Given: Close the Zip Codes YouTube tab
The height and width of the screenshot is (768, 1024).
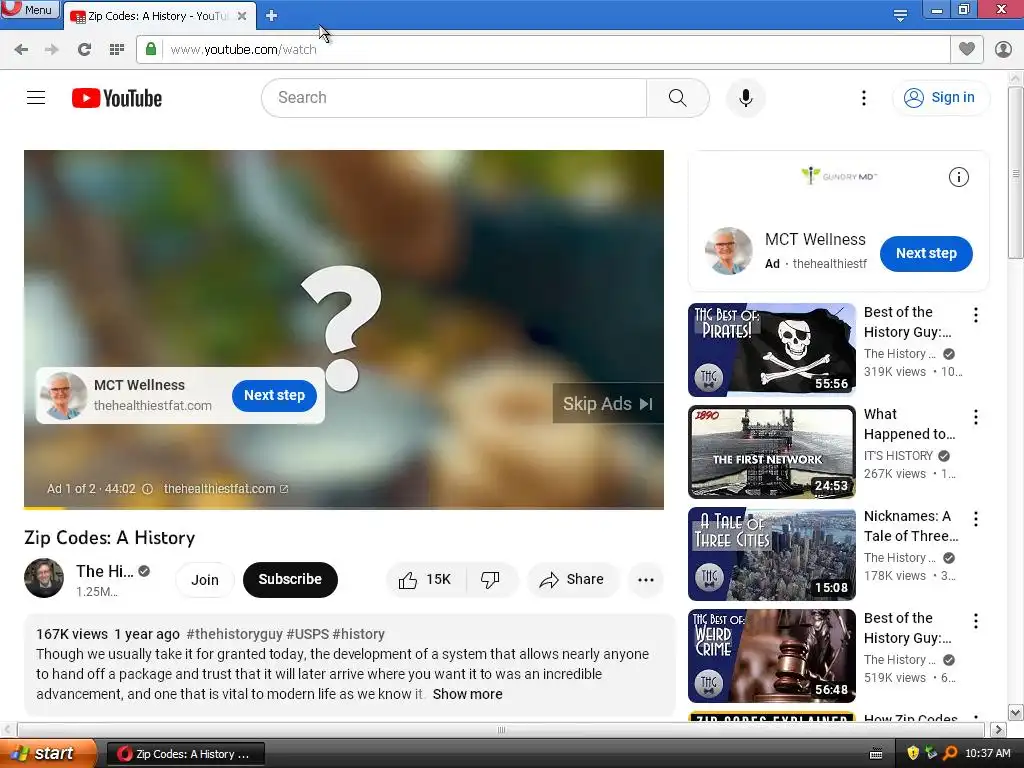Looking at the screenshot, I should [242, 16].
